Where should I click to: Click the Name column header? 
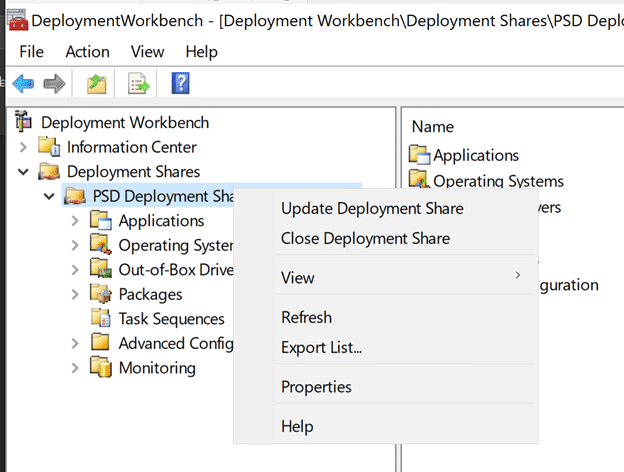(x=433, y=127)
